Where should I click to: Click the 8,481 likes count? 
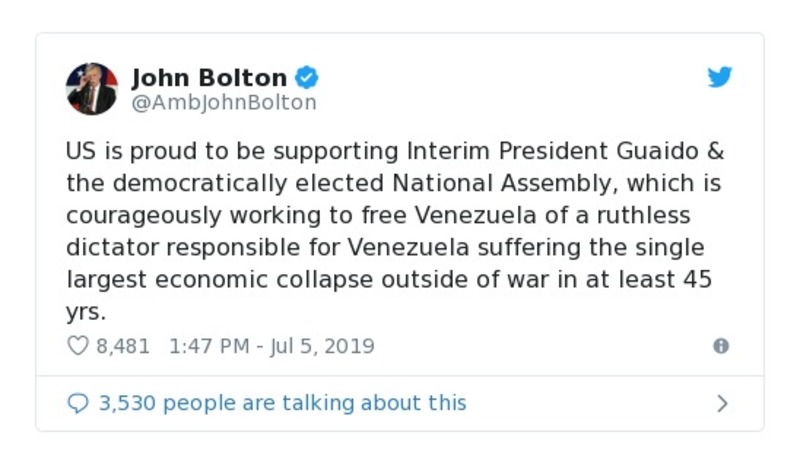click(122, 347)
